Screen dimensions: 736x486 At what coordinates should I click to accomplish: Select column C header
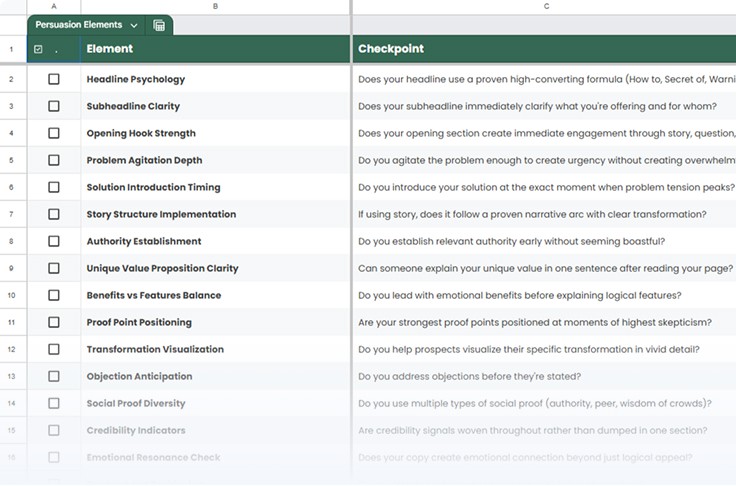(544, 7)
